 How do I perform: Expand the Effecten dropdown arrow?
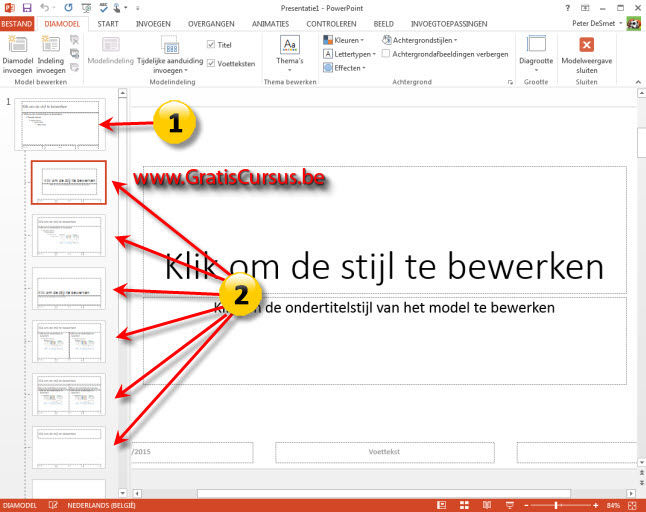pyautogui.click(x=364, y=68)
